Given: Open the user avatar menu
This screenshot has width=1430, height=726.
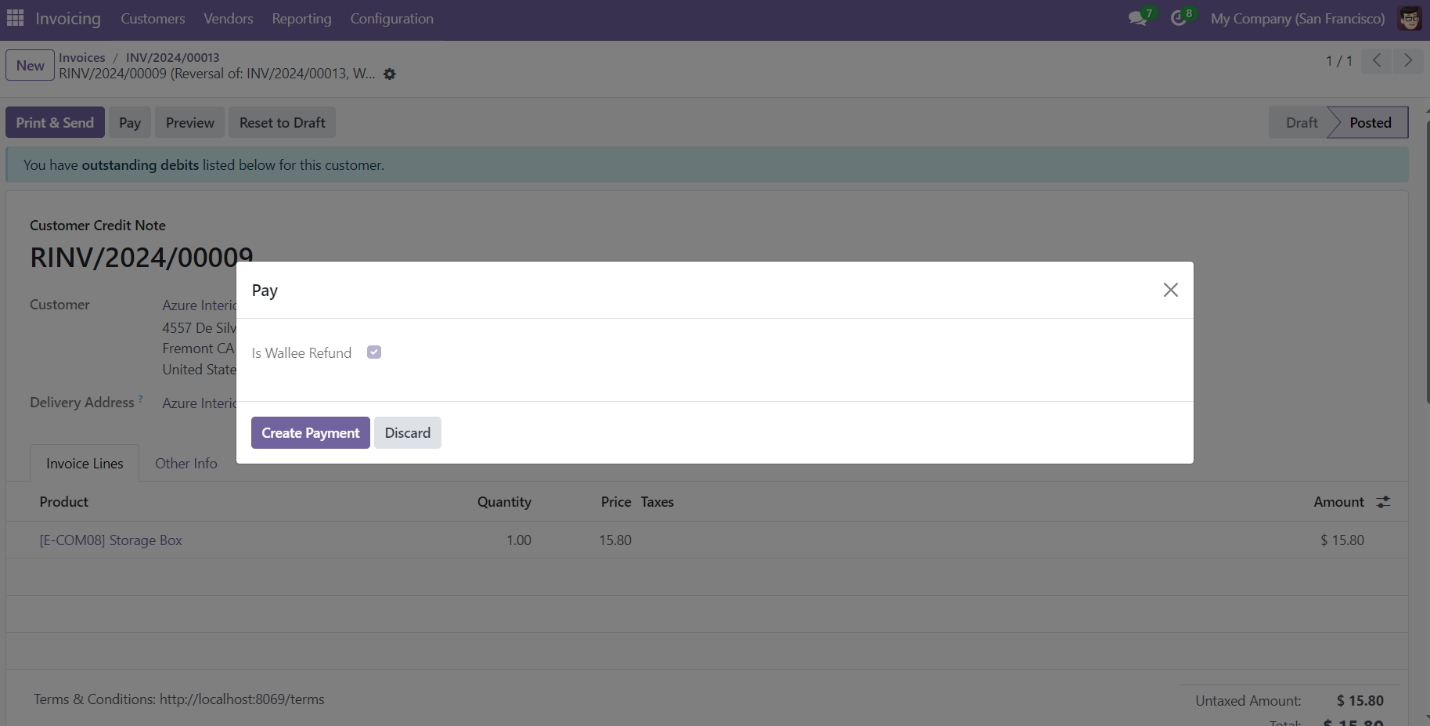Looking at the screenshot, I should click(x=1409, y=18).
